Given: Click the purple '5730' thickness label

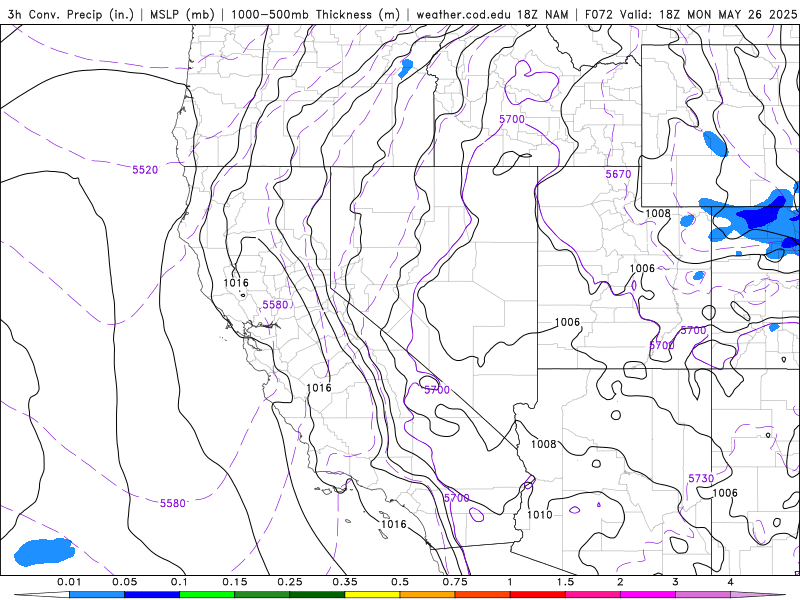Looking at the screenshot, I should [x=701, y=479].
